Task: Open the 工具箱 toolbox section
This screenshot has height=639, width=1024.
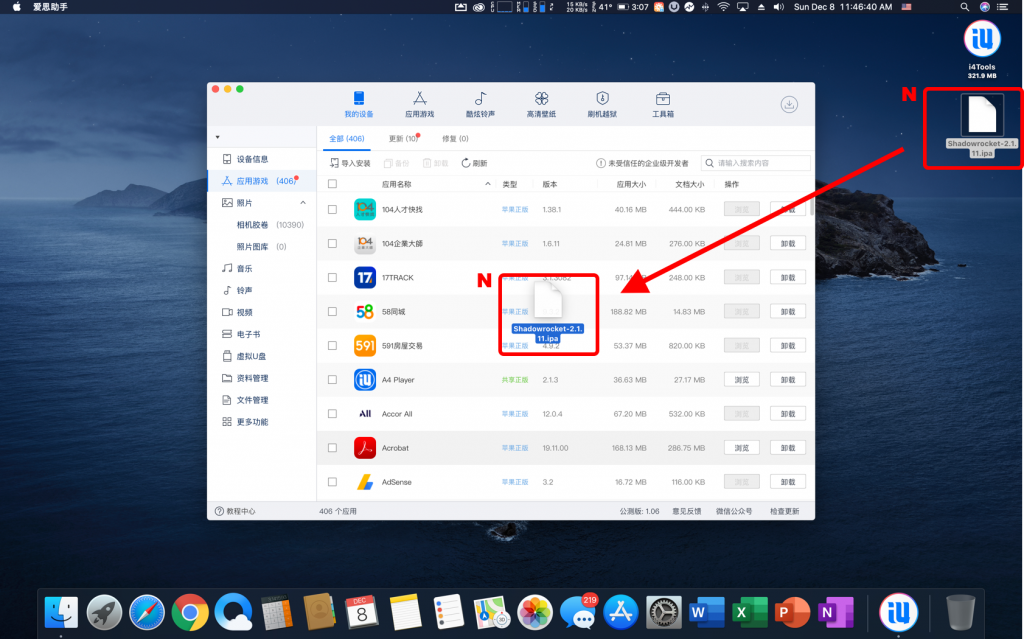Action: click(662, 104)
